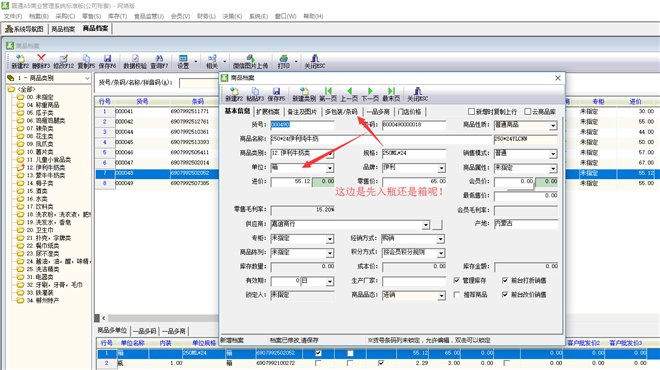The width and height of the screenshot is (660, 370).
Task: Open the 库存(T) menu in menu bar
Action: click(117, 16)
